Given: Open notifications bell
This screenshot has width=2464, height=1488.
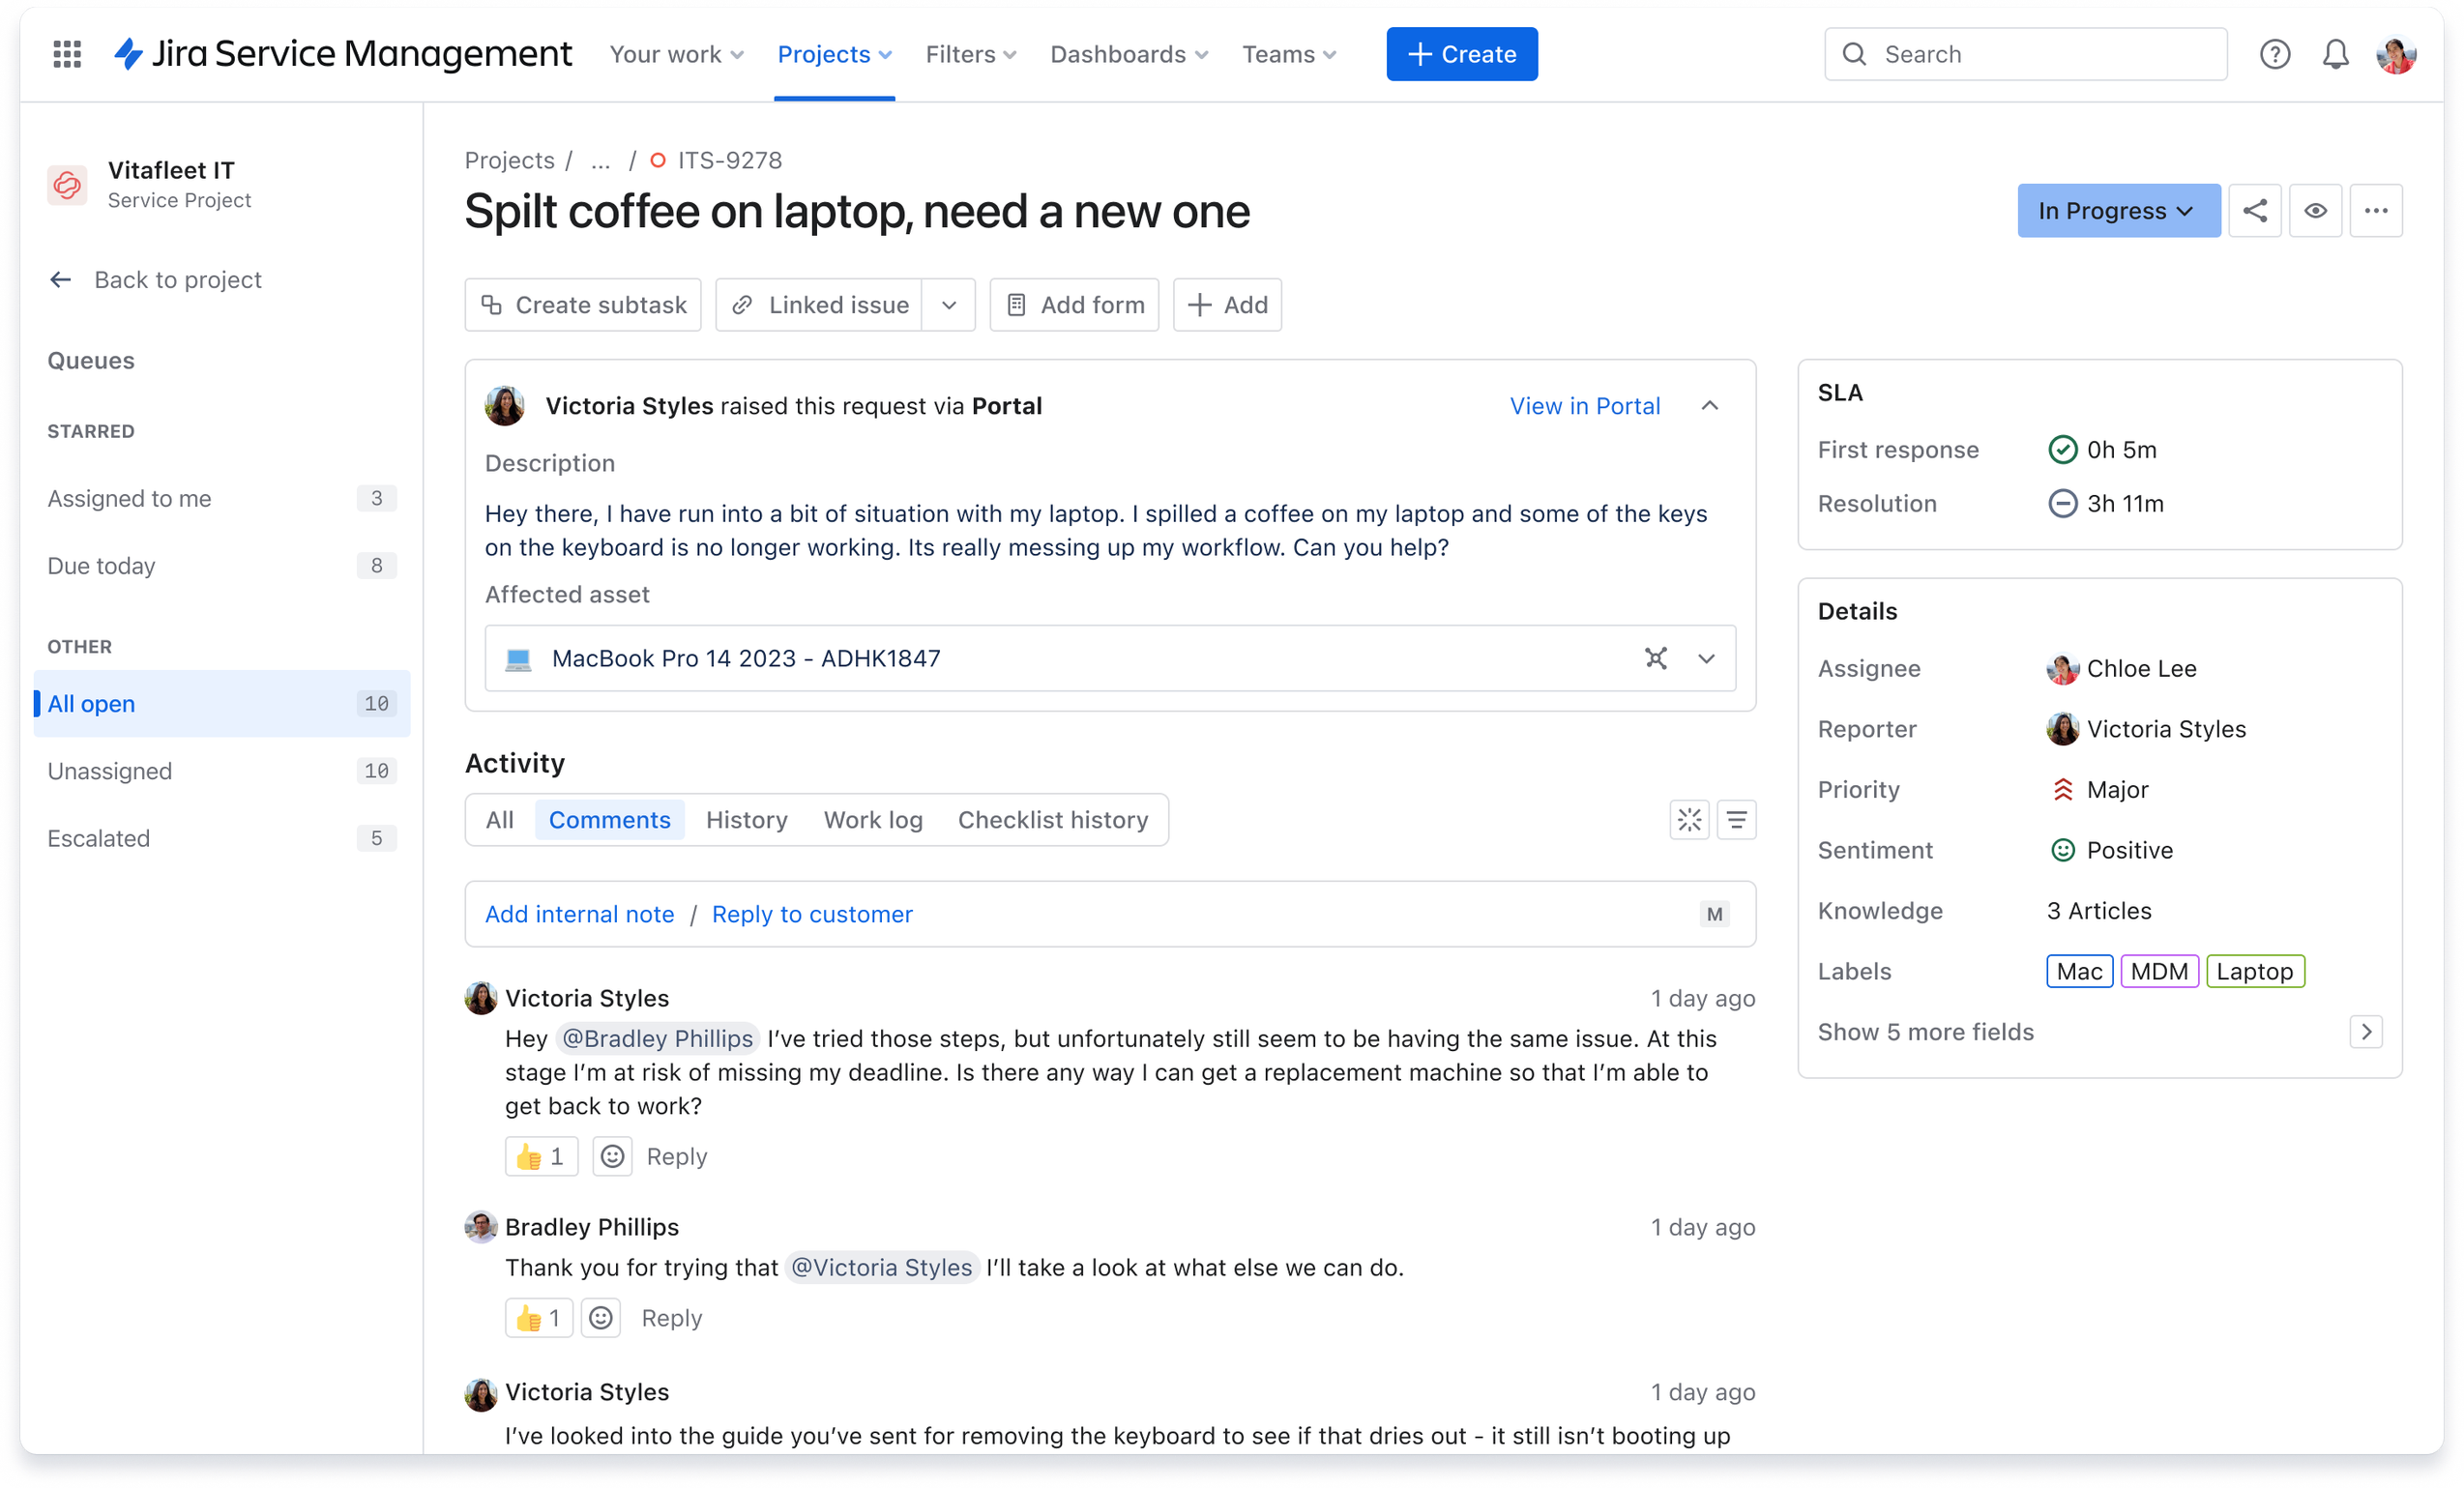Looking at the screenshot, I should coord(2336,54).
